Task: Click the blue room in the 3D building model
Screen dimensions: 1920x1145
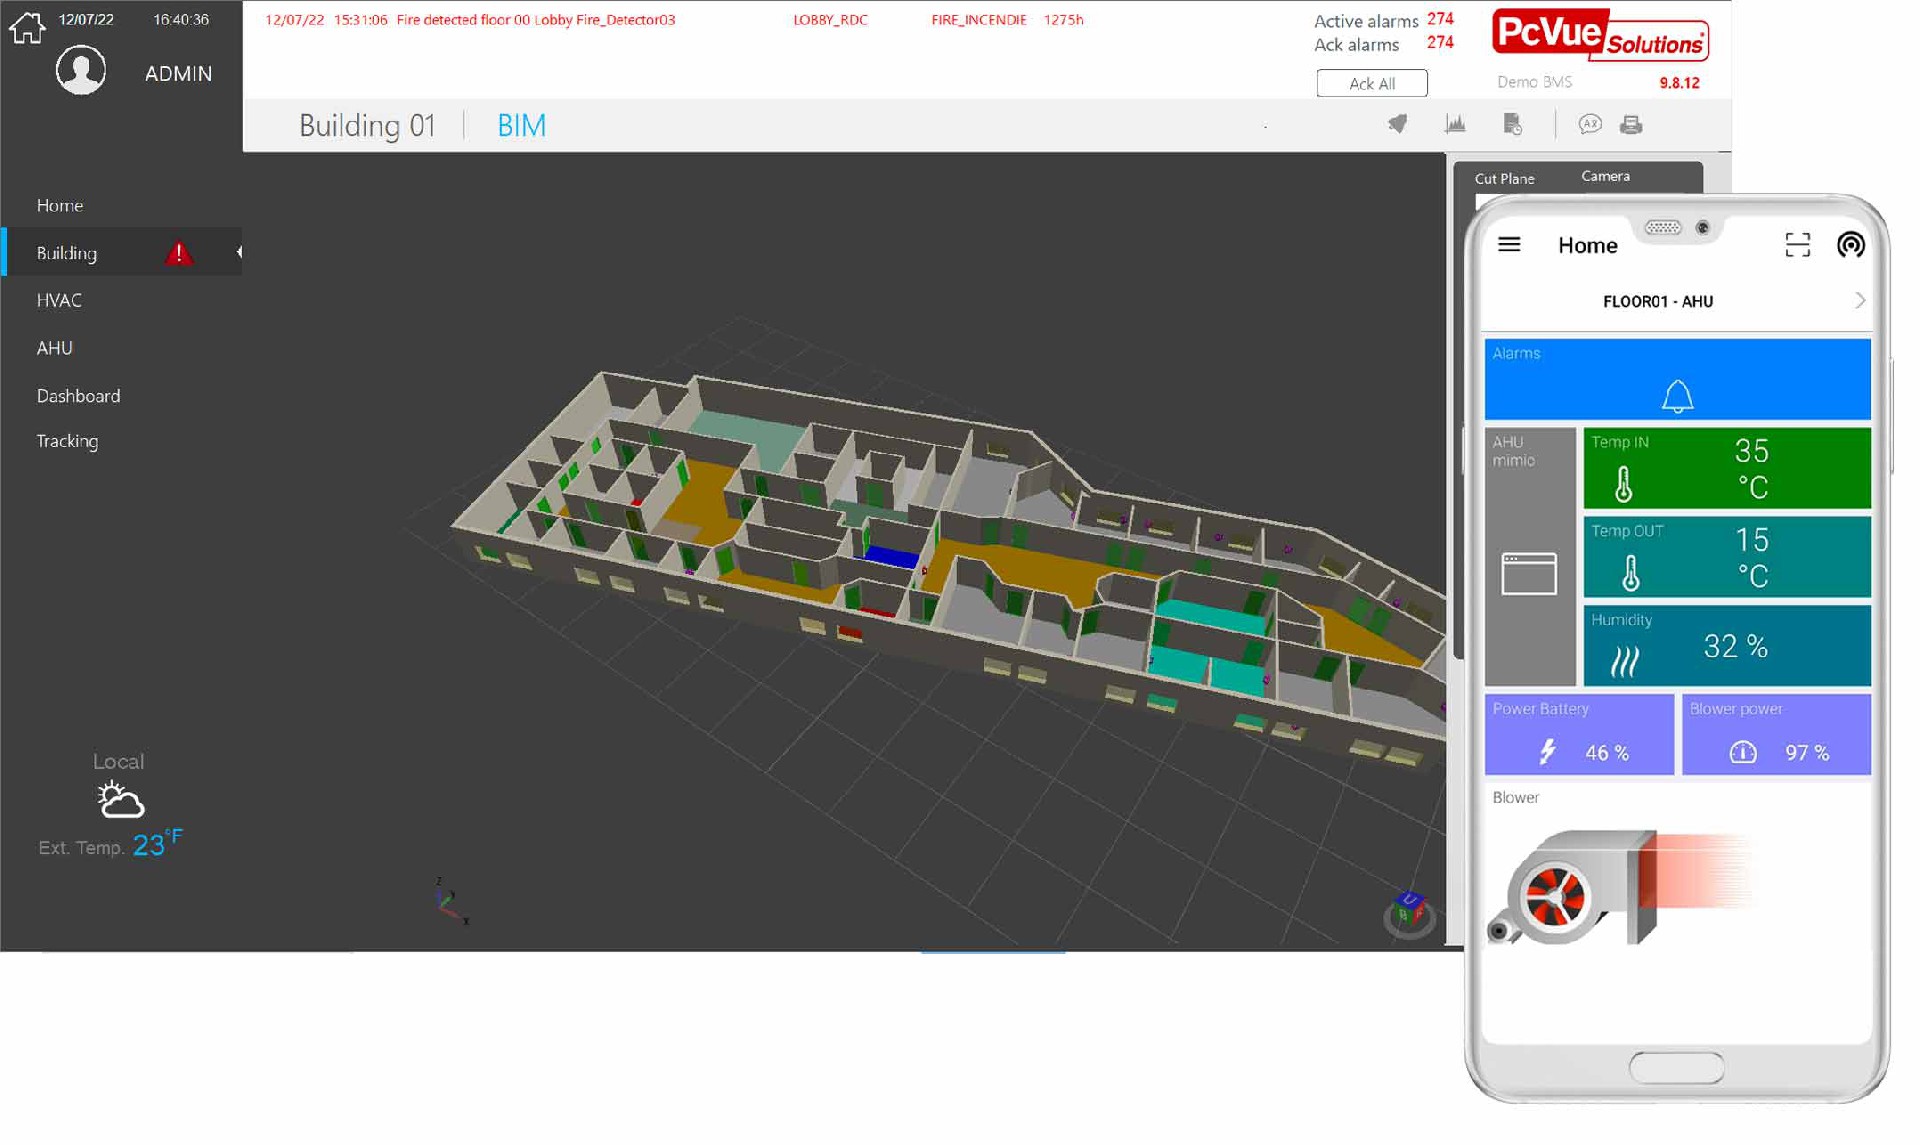Action: point(890,556)
